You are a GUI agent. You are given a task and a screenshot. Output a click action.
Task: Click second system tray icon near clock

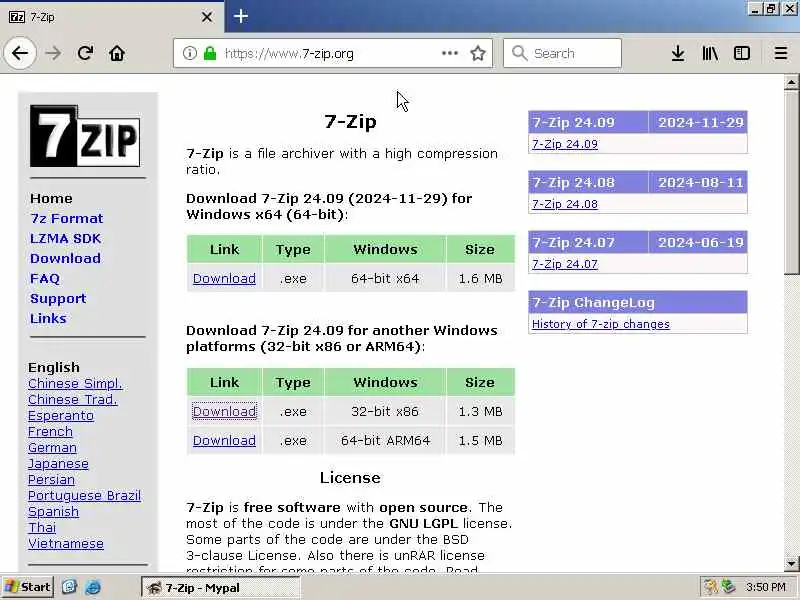728,587
